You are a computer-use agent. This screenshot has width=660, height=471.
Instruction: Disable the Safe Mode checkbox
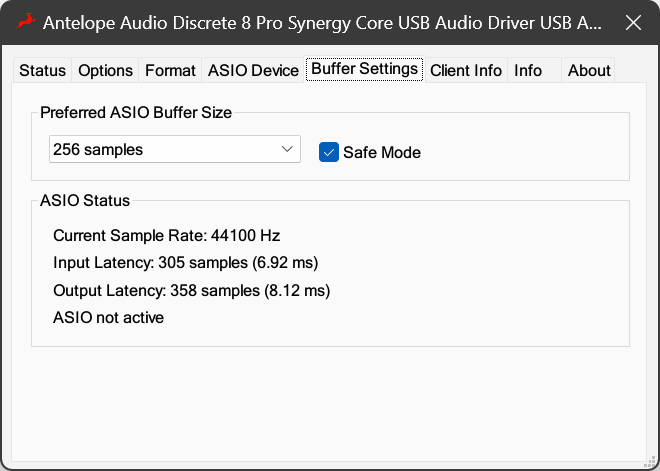329,152
